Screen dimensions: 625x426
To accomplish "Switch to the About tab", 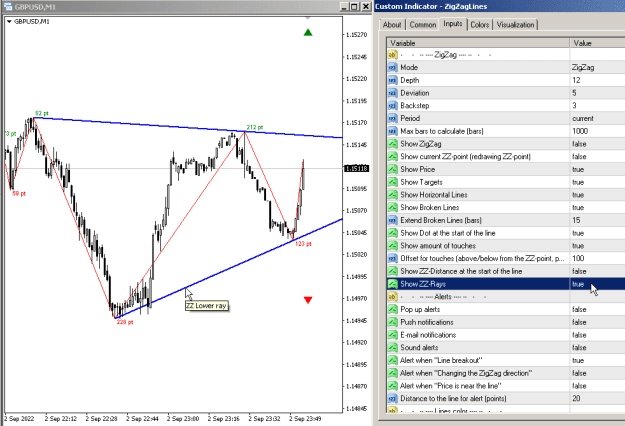I will click(x=391, y=25).
